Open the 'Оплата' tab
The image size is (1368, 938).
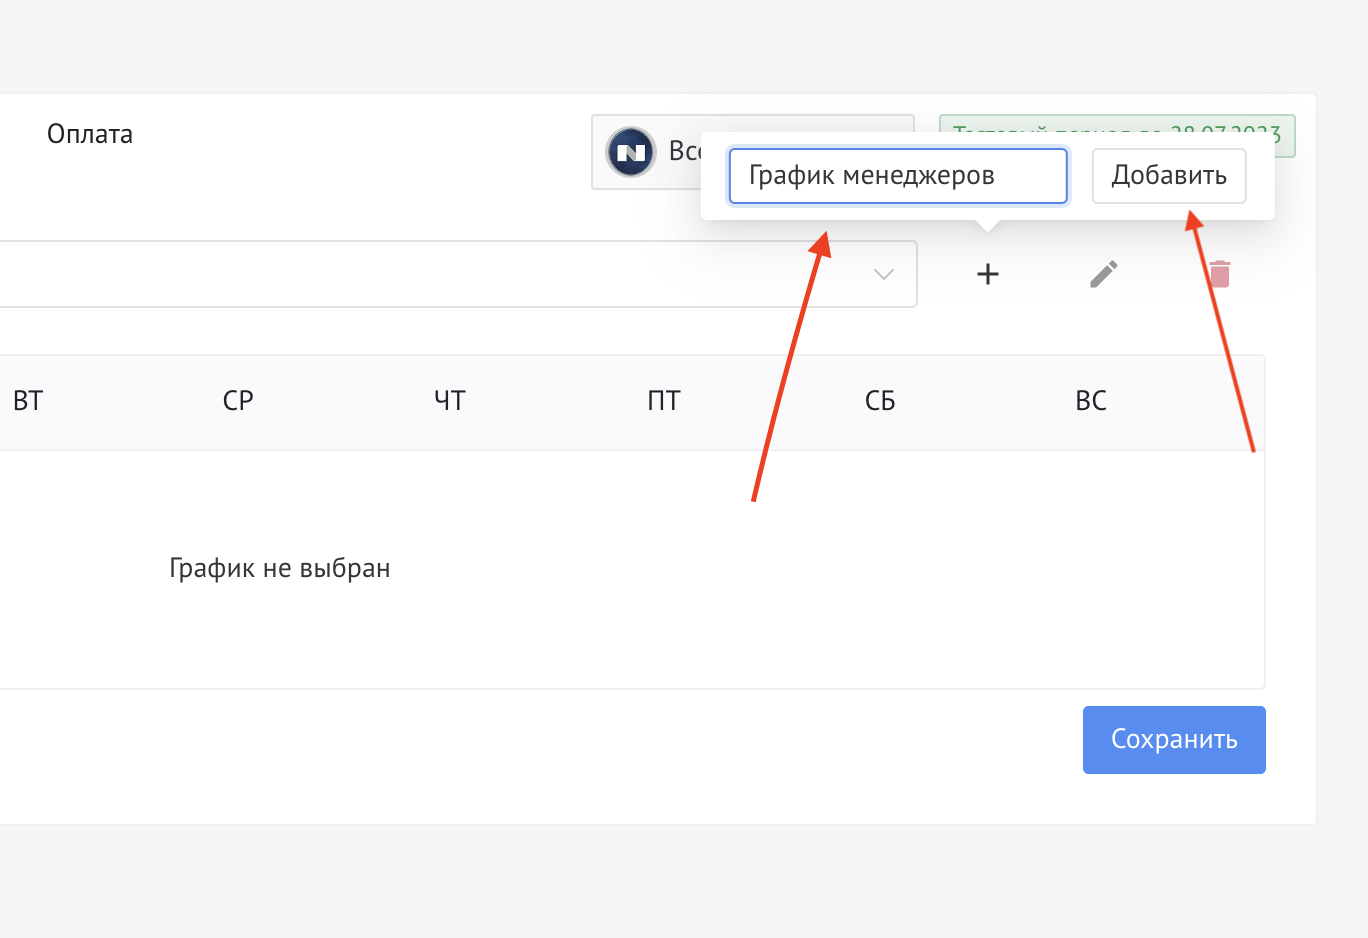point(90,134)
